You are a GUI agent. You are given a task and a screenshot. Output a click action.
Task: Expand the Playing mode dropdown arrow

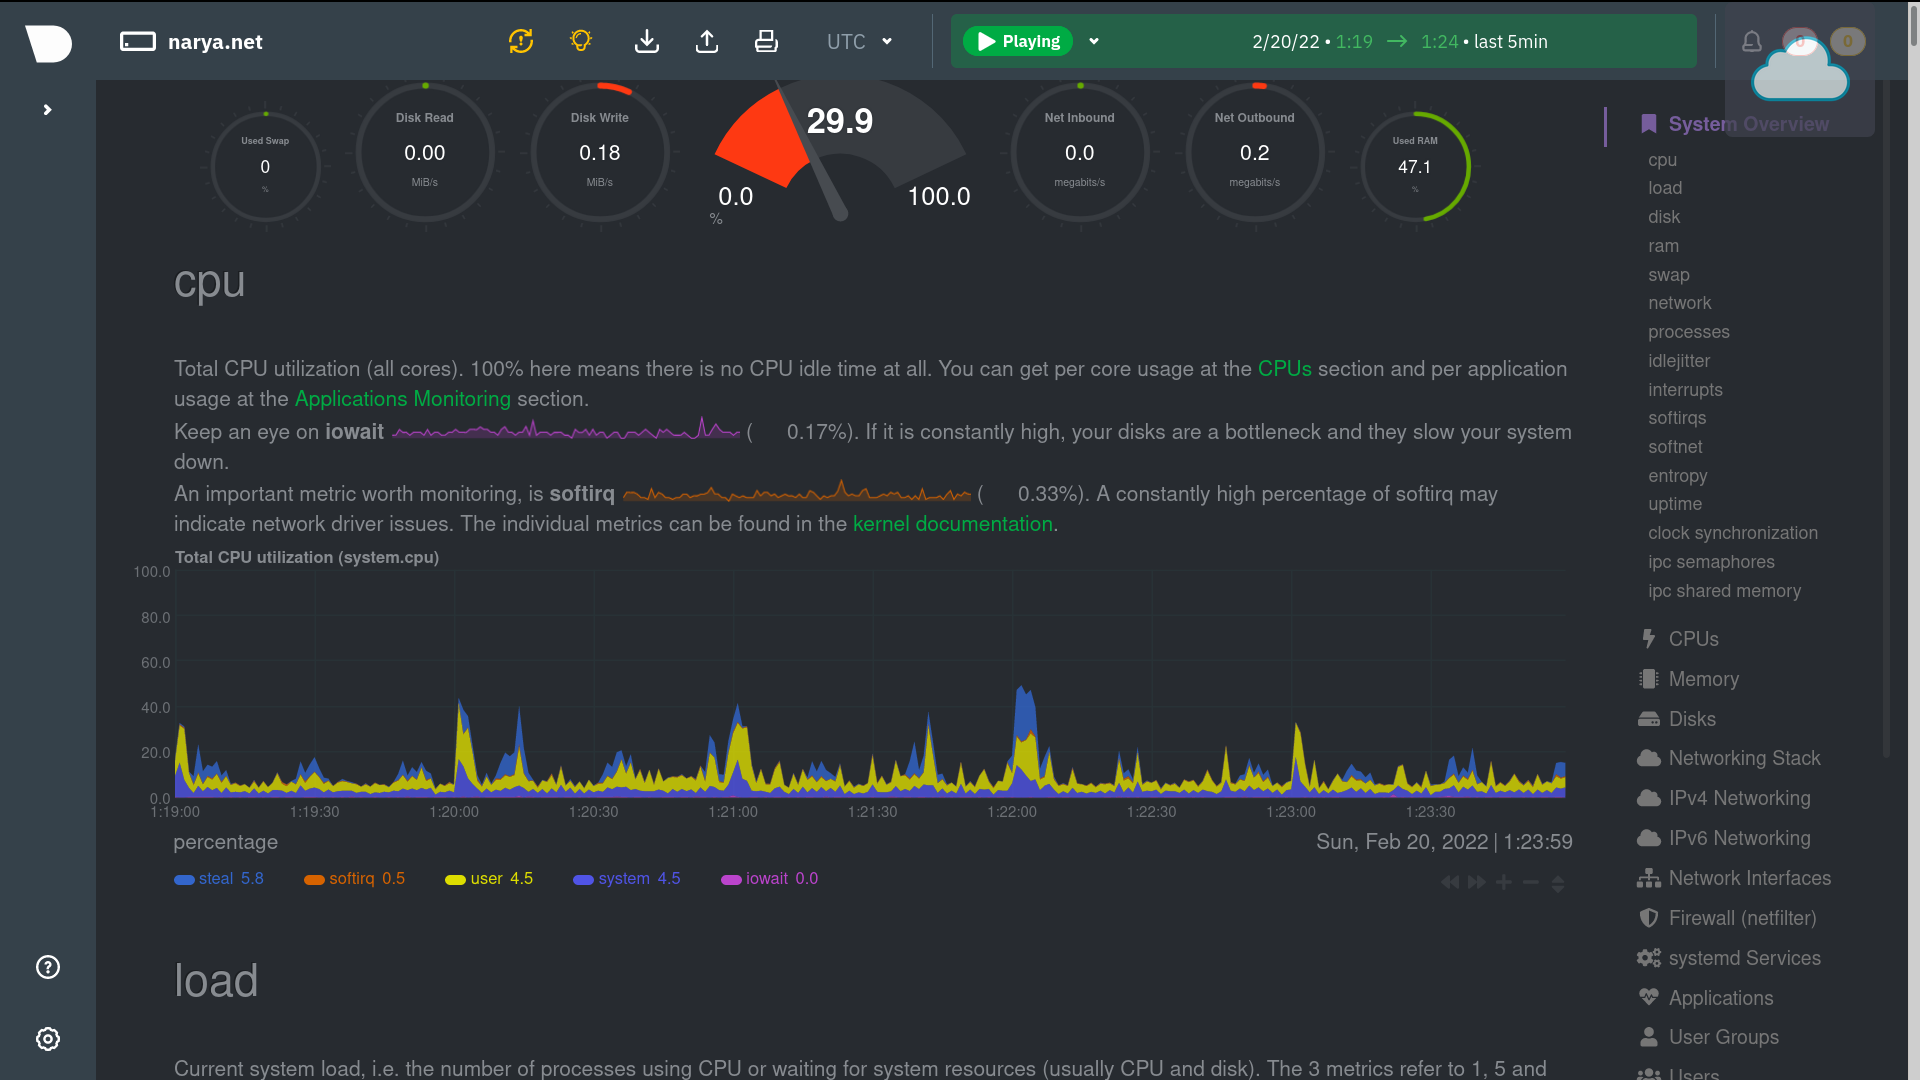1094,42
